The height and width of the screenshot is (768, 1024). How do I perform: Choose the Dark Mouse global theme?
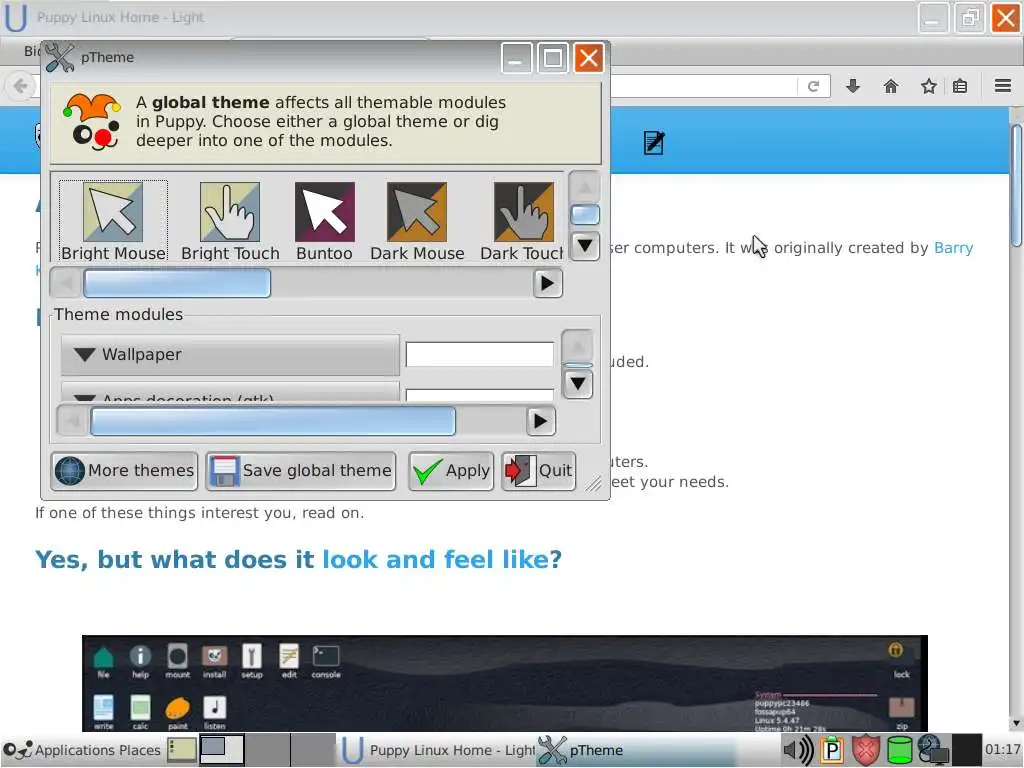click(417, 221)
